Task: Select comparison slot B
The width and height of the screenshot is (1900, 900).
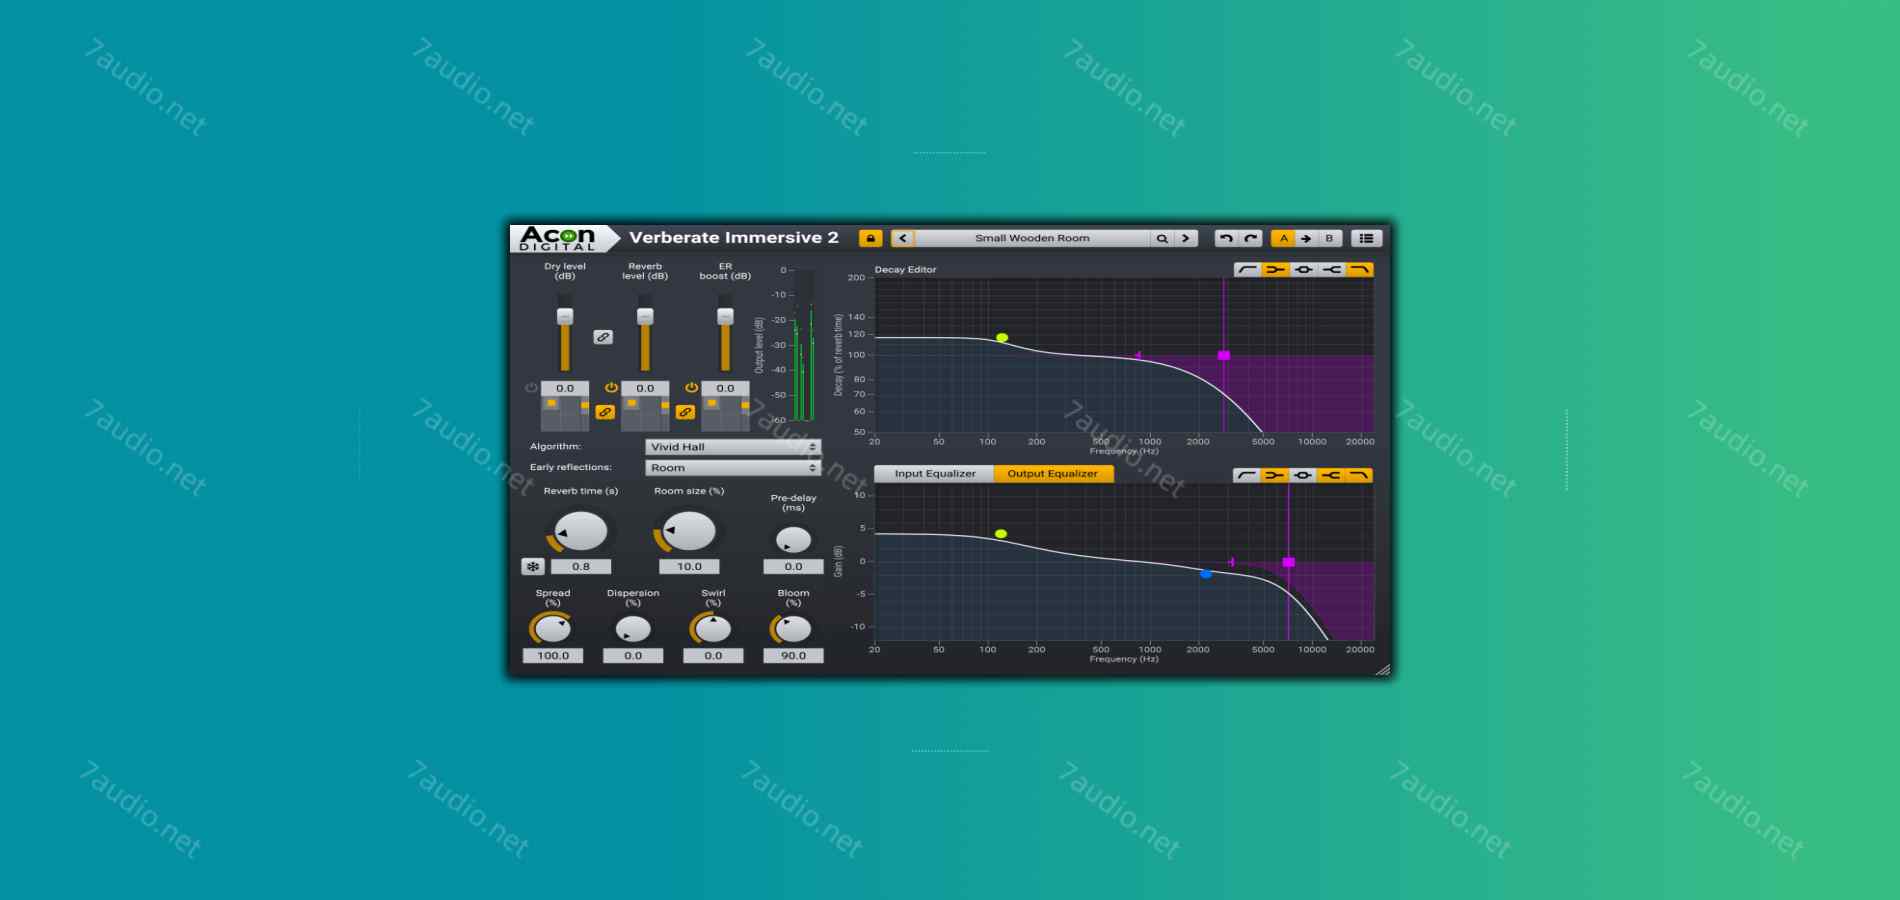Action: click(1330, 238)
